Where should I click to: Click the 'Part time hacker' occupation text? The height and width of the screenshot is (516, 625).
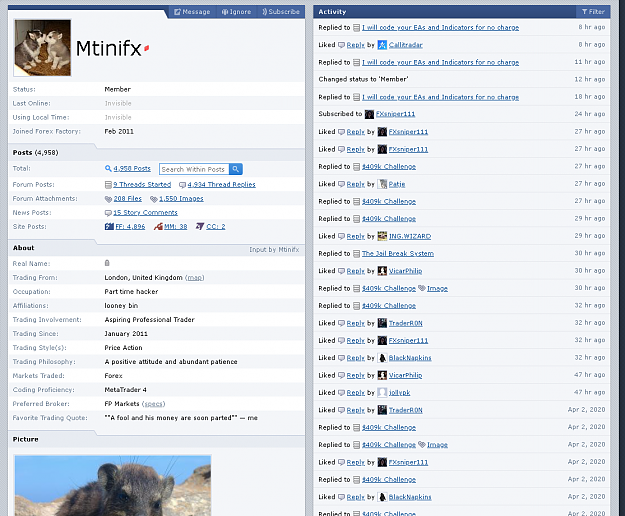point(131,292)
